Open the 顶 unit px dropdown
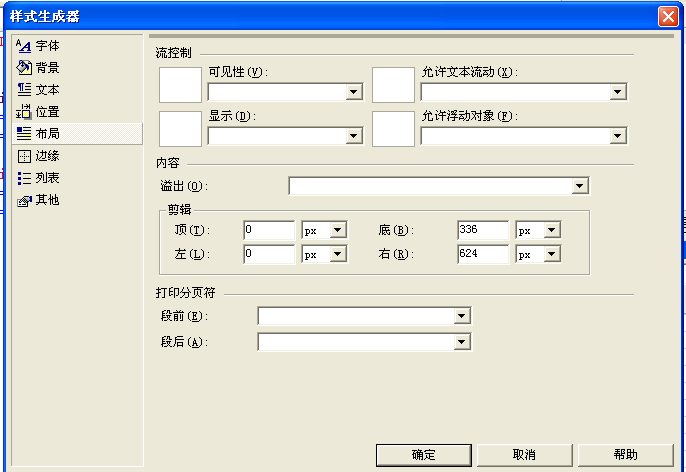The width and height of the screenshot is (686, 472). click(x=338, y=230)
